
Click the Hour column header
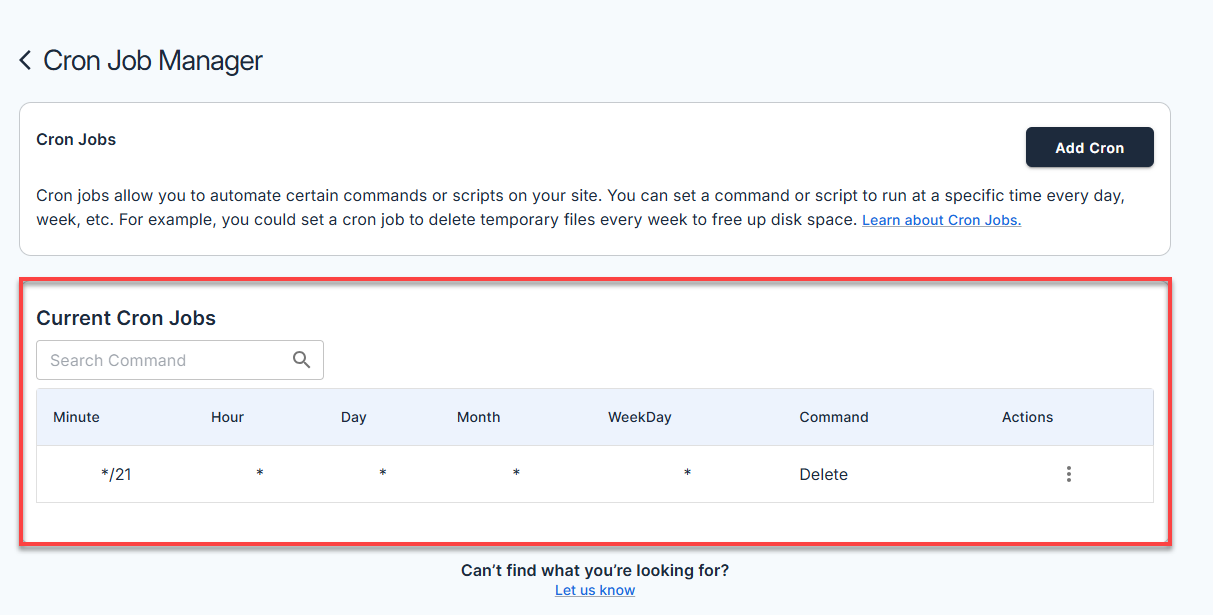click(227, 417)
